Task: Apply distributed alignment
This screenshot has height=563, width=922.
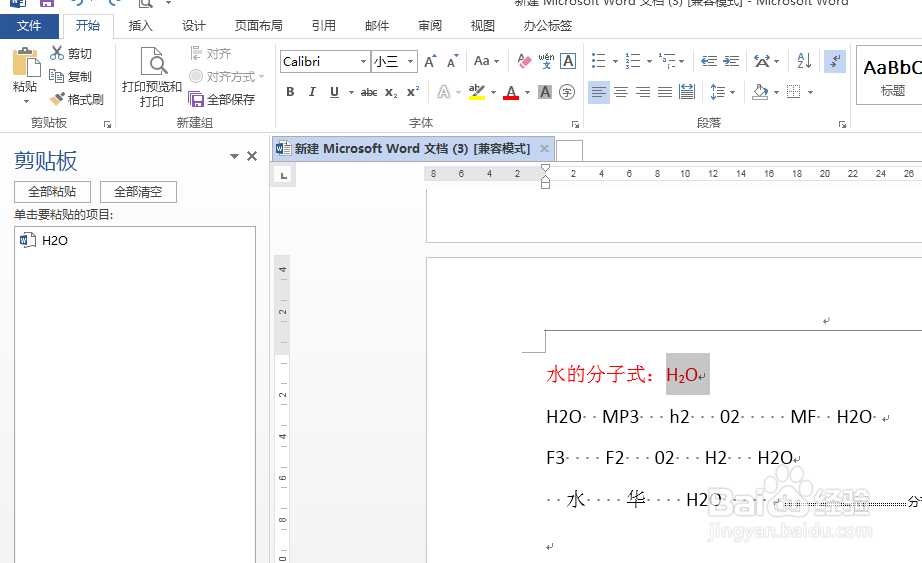Action: tap(687, 92)
